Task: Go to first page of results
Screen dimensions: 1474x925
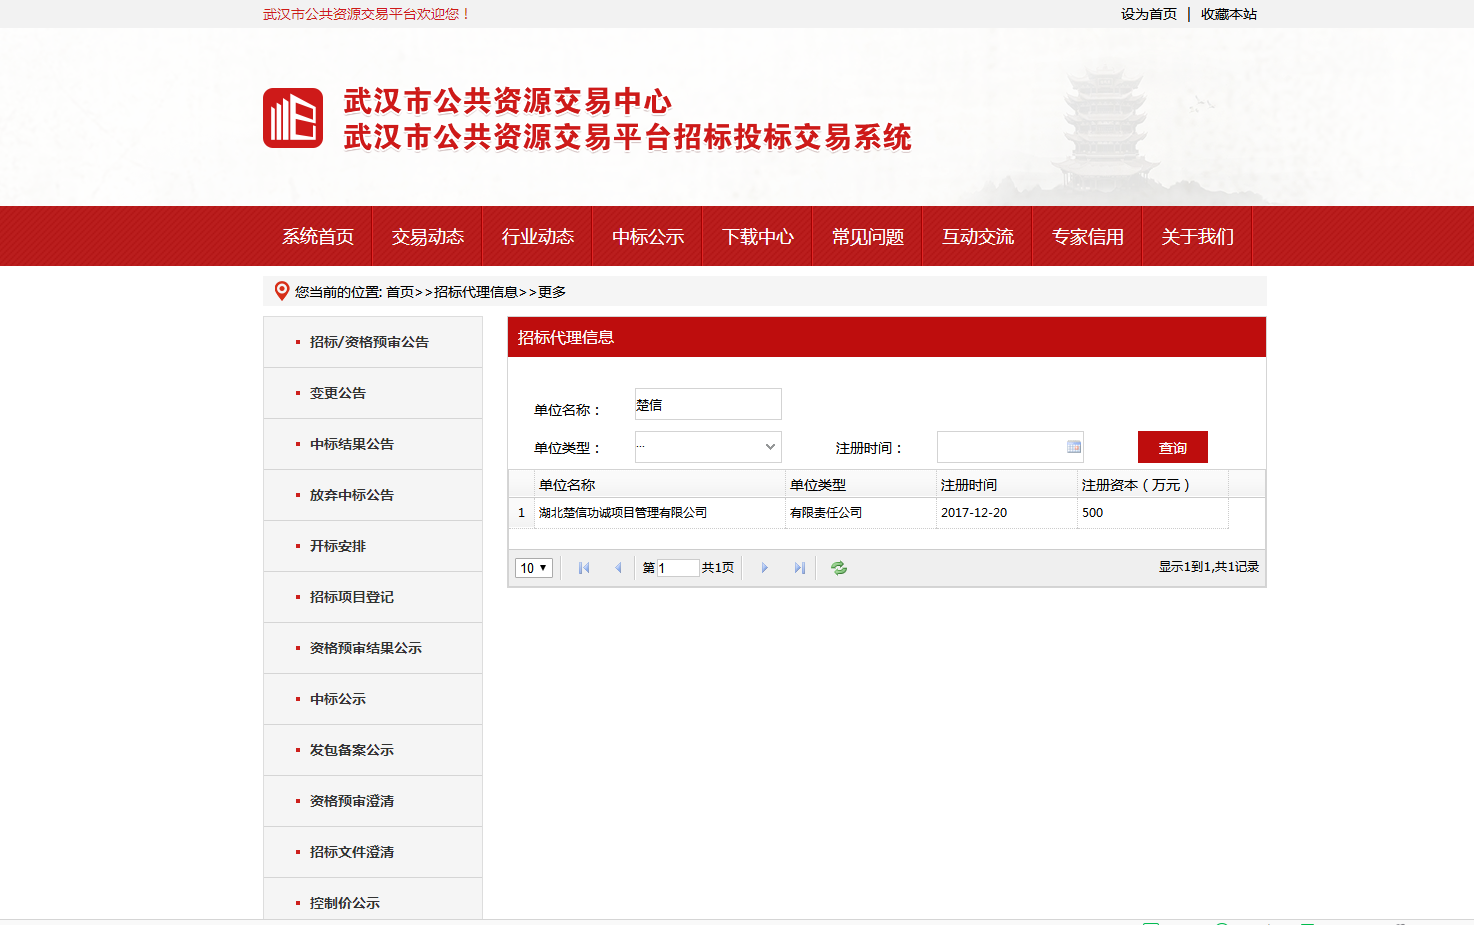Action: coord(584,568)
